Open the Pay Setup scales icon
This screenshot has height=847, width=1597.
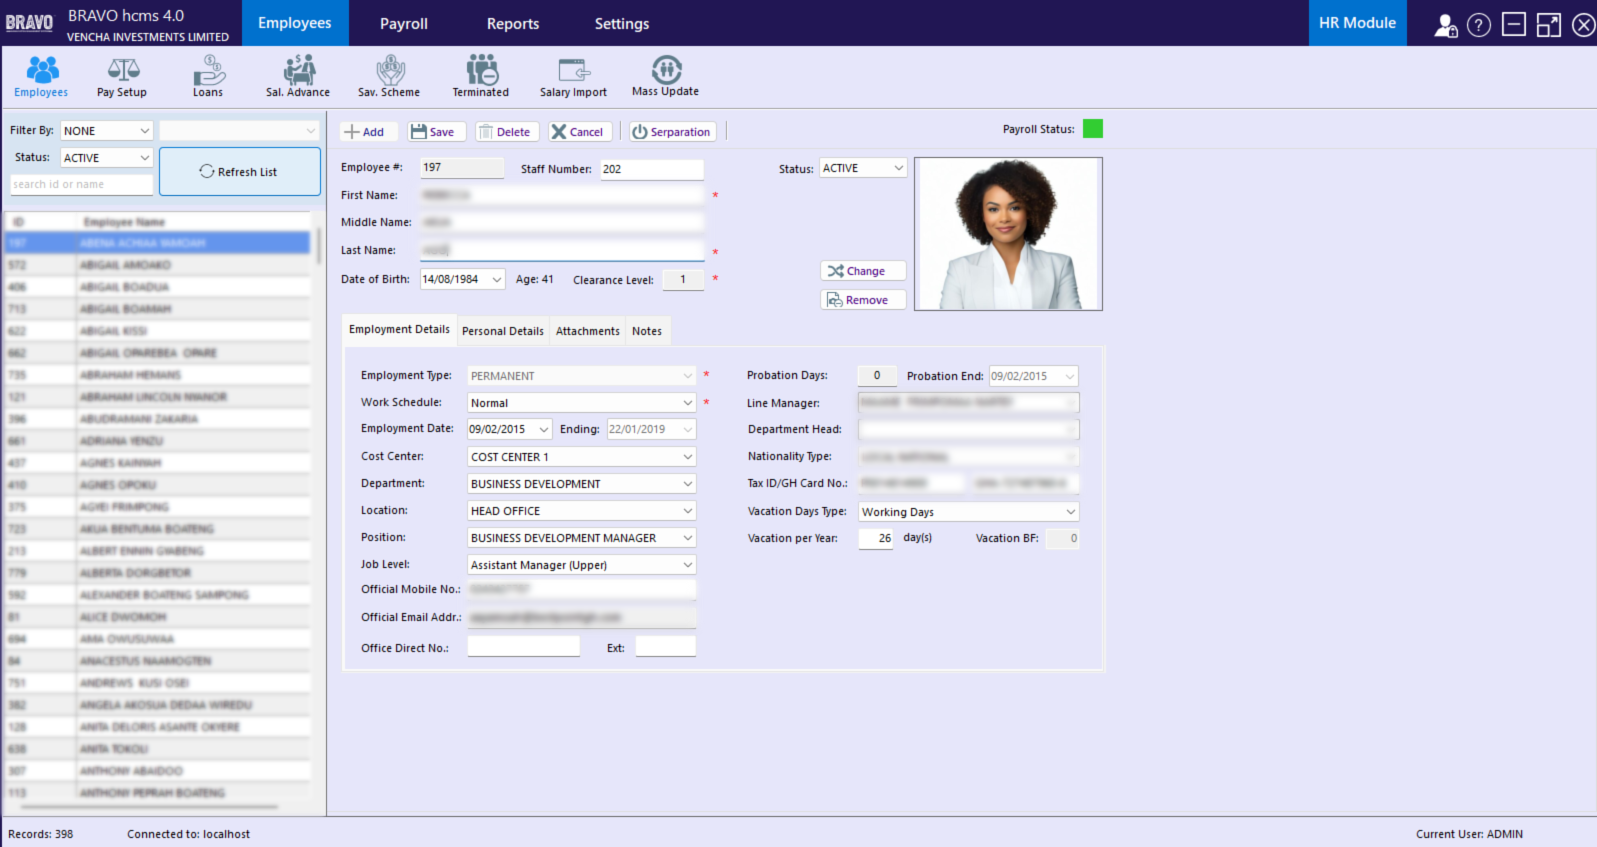123,70
